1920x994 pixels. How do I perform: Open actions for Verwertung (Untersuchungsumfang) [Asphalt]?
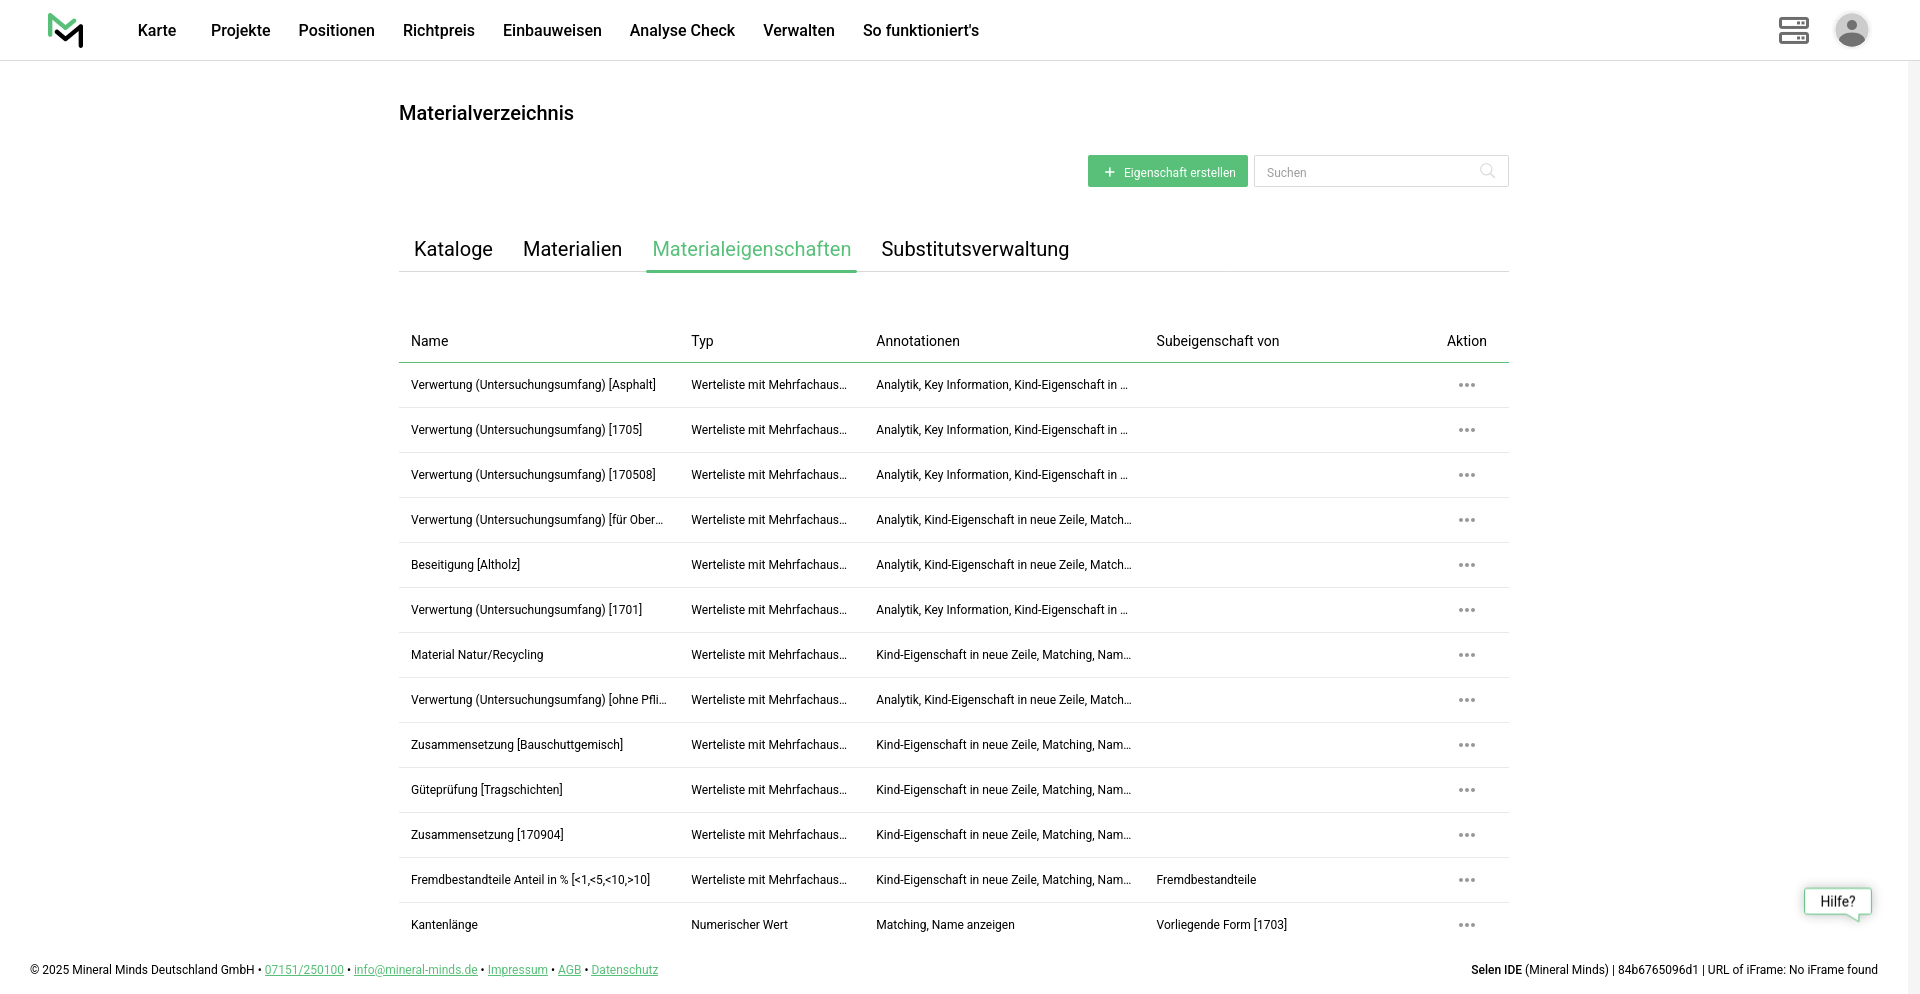point(1466,385)
